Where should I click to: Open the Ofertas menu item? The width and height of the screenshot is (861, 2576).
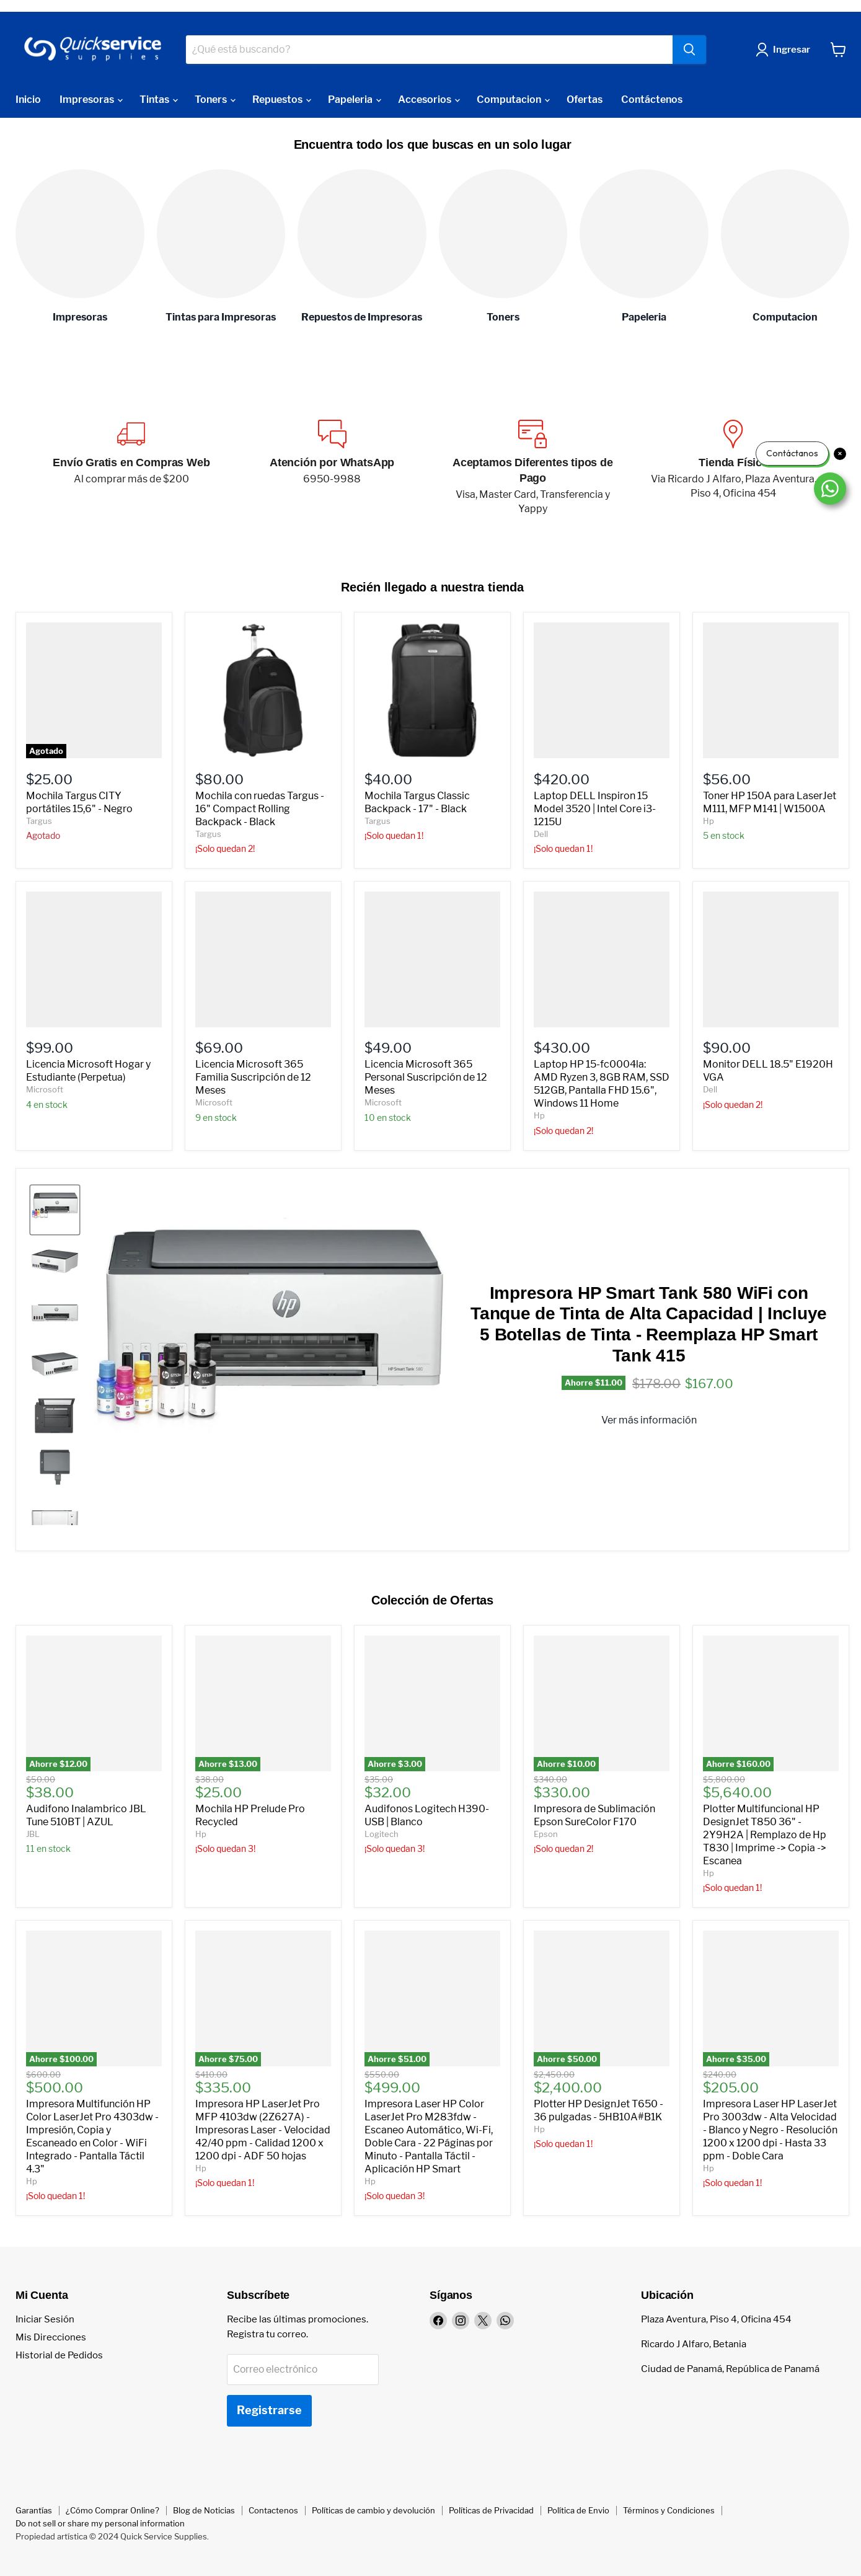tap(584, 99)
